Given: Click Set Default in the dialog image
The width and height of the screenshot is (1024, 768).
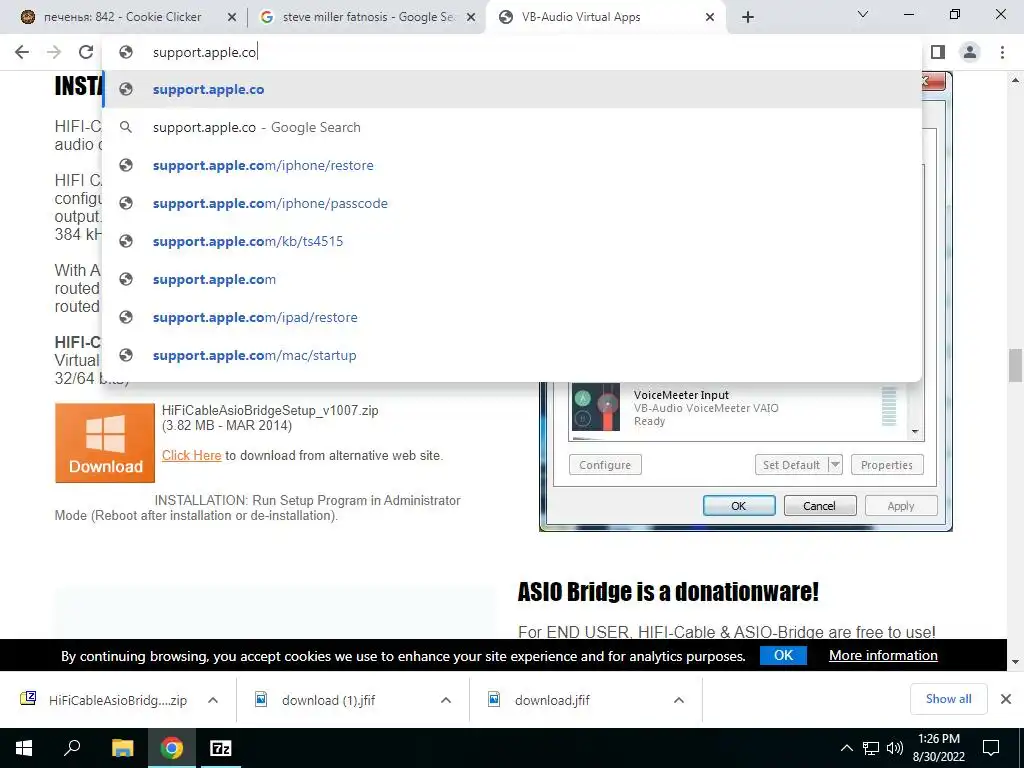Looking at the screenshot, I should click(x=791, y=465).
